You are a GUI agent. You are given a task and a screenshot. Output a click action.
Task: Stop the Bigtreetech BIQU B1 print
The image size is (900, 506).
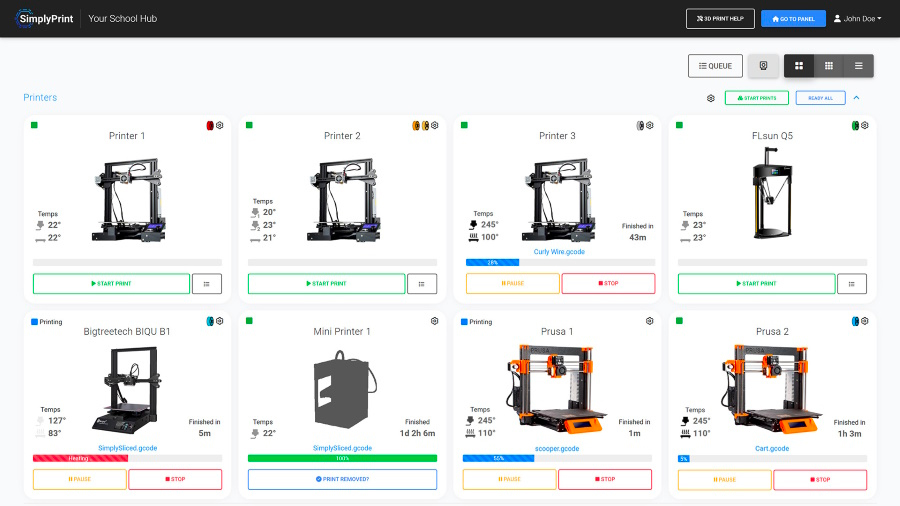pos(175,479)
